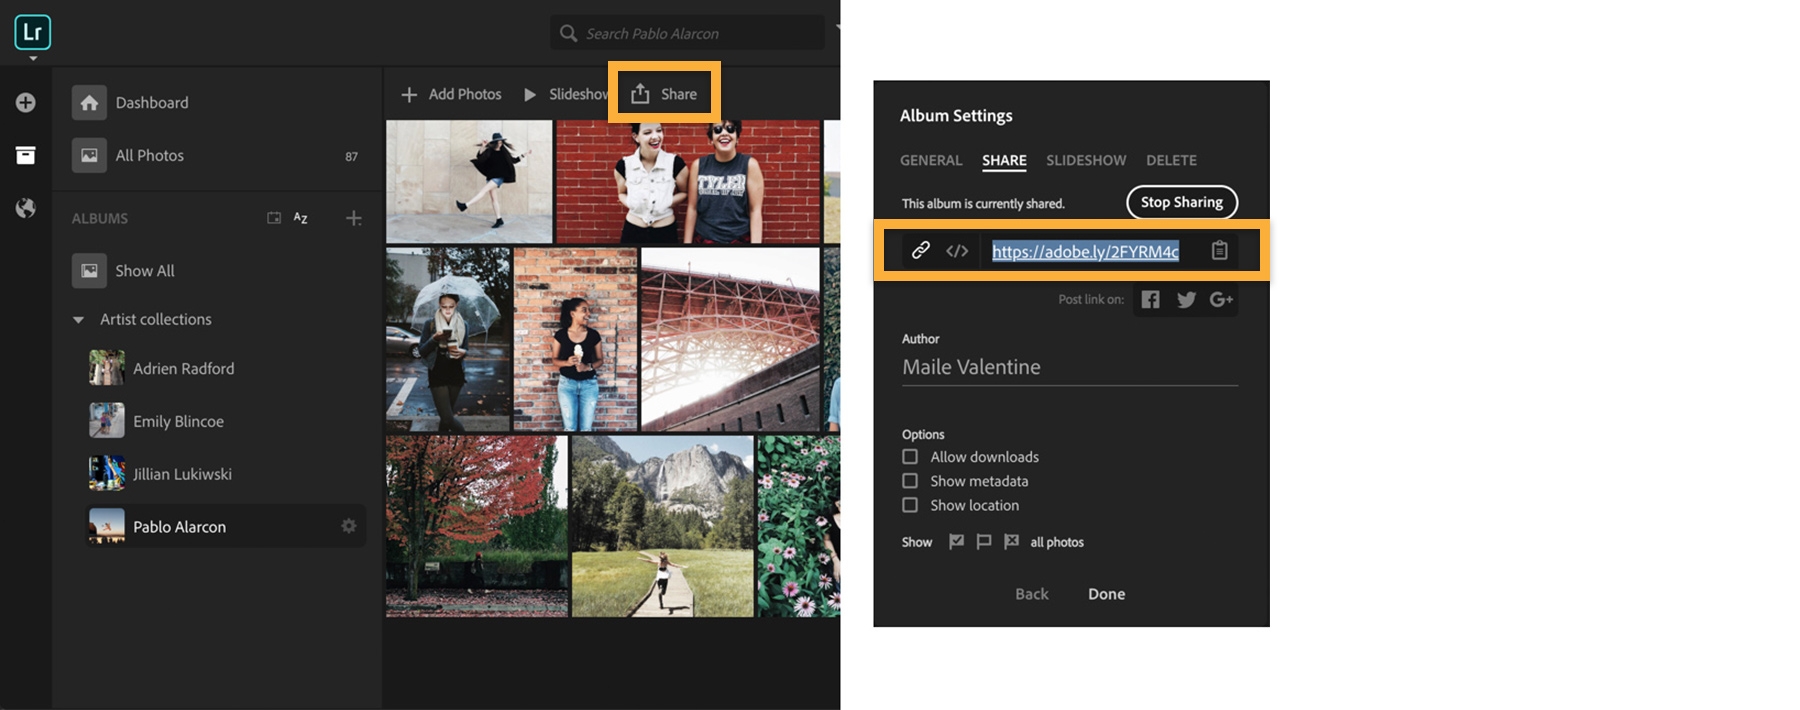Open the Pablo Alarcon album settings gear
The image size is (1800, 710).
coord(349,526)
